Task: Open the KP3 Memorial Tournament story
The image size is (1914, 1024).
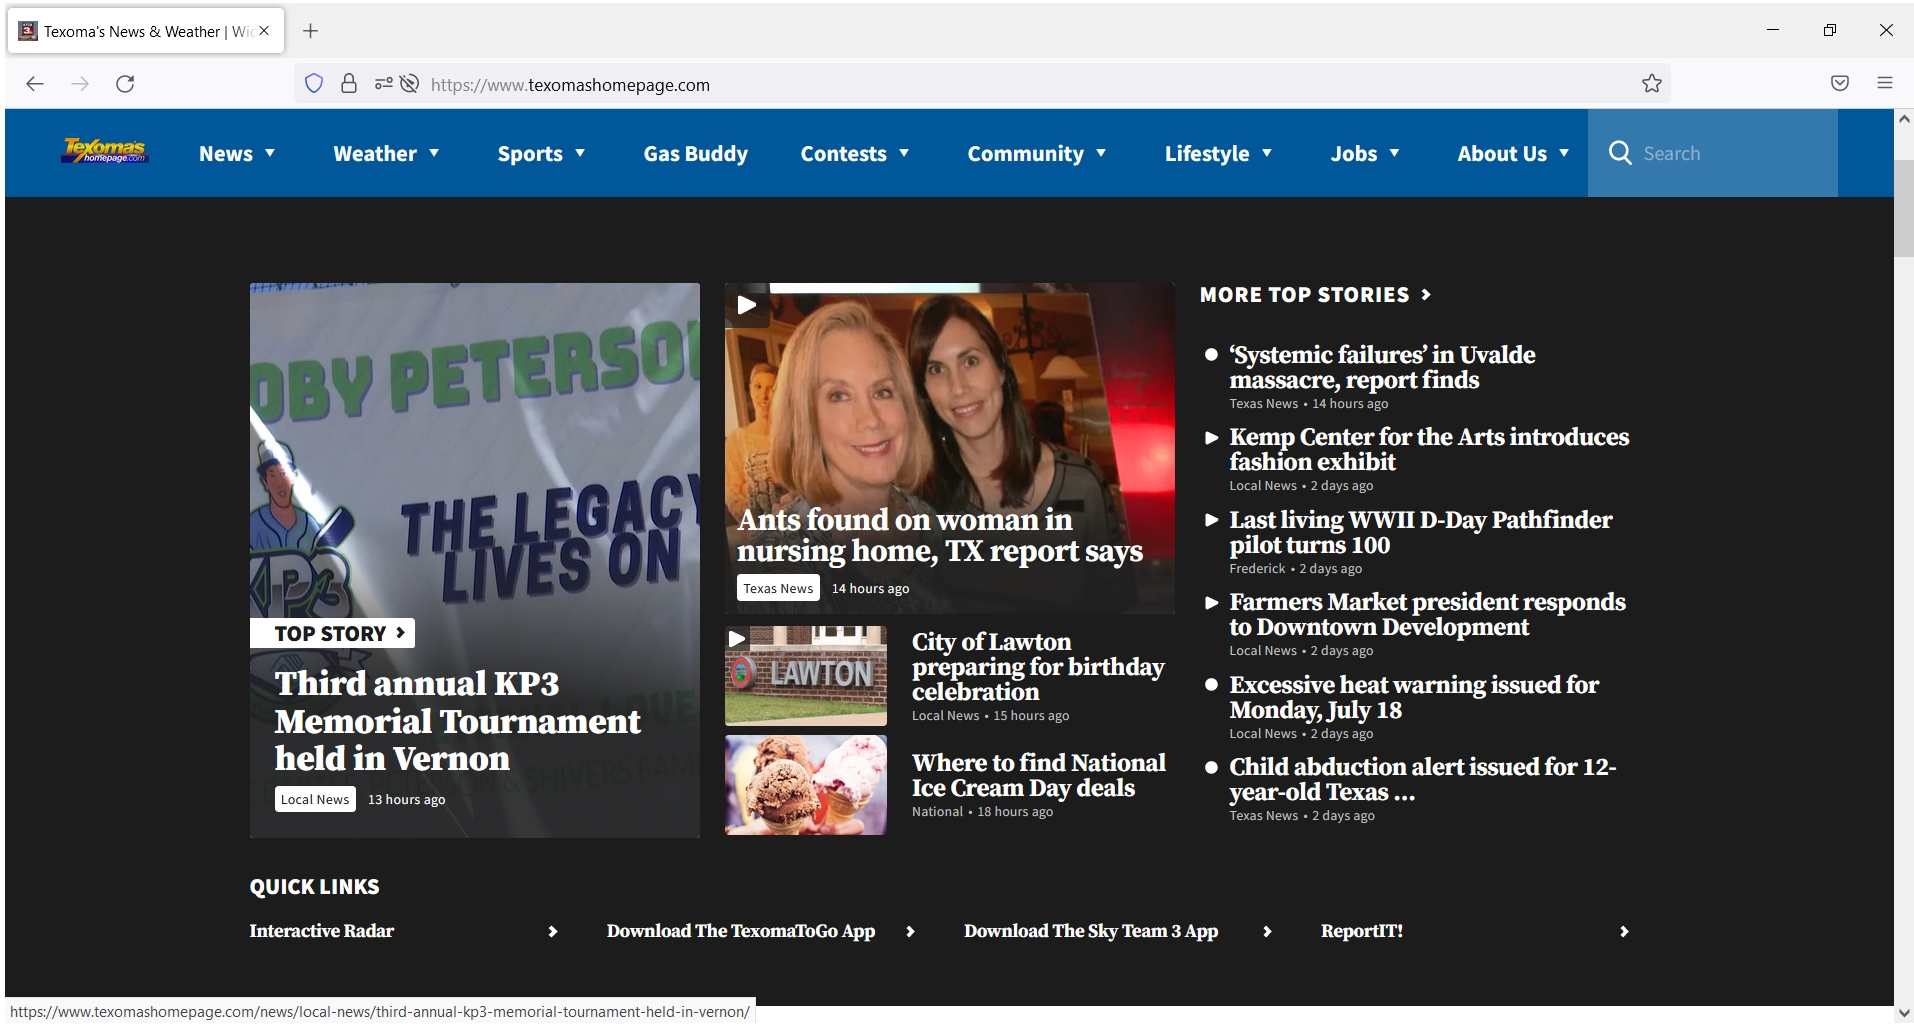Action: point(457,721)
